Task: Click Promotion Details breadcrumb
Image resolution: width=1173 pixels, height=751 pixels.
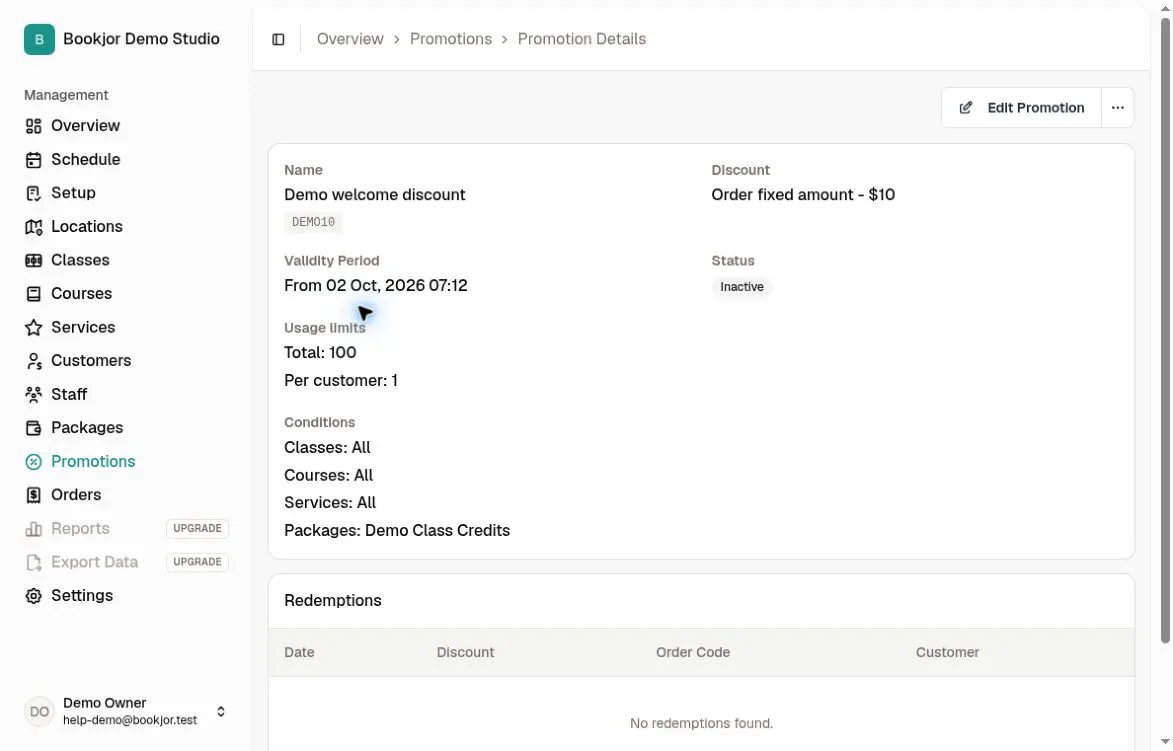Action: point(582,39)
